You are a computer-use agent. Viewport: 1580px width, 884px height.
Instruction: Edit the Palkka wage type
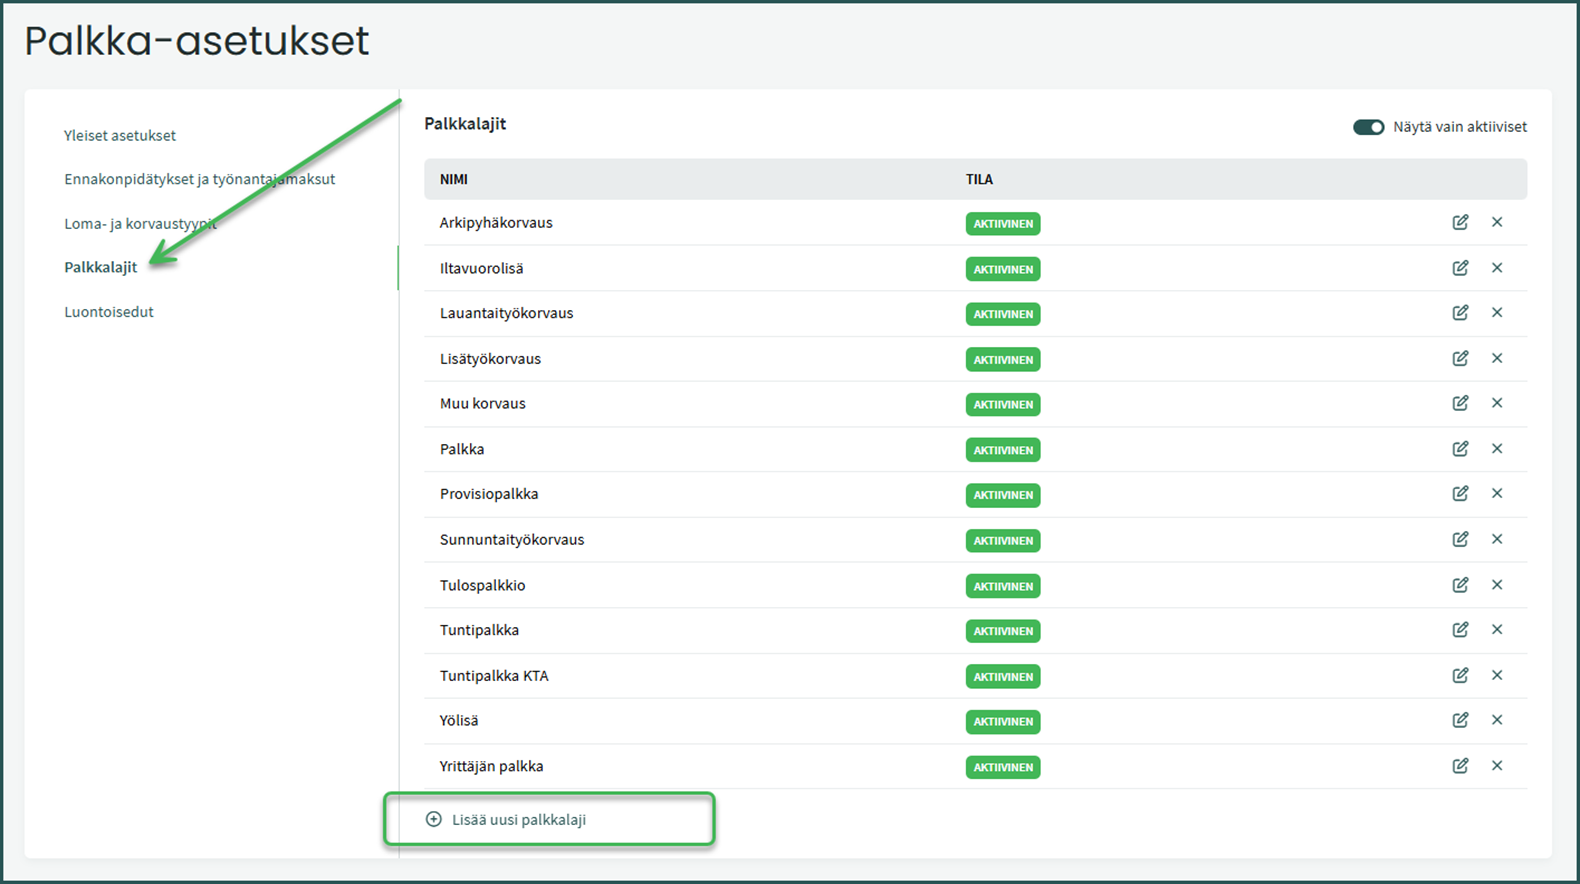1460,449
